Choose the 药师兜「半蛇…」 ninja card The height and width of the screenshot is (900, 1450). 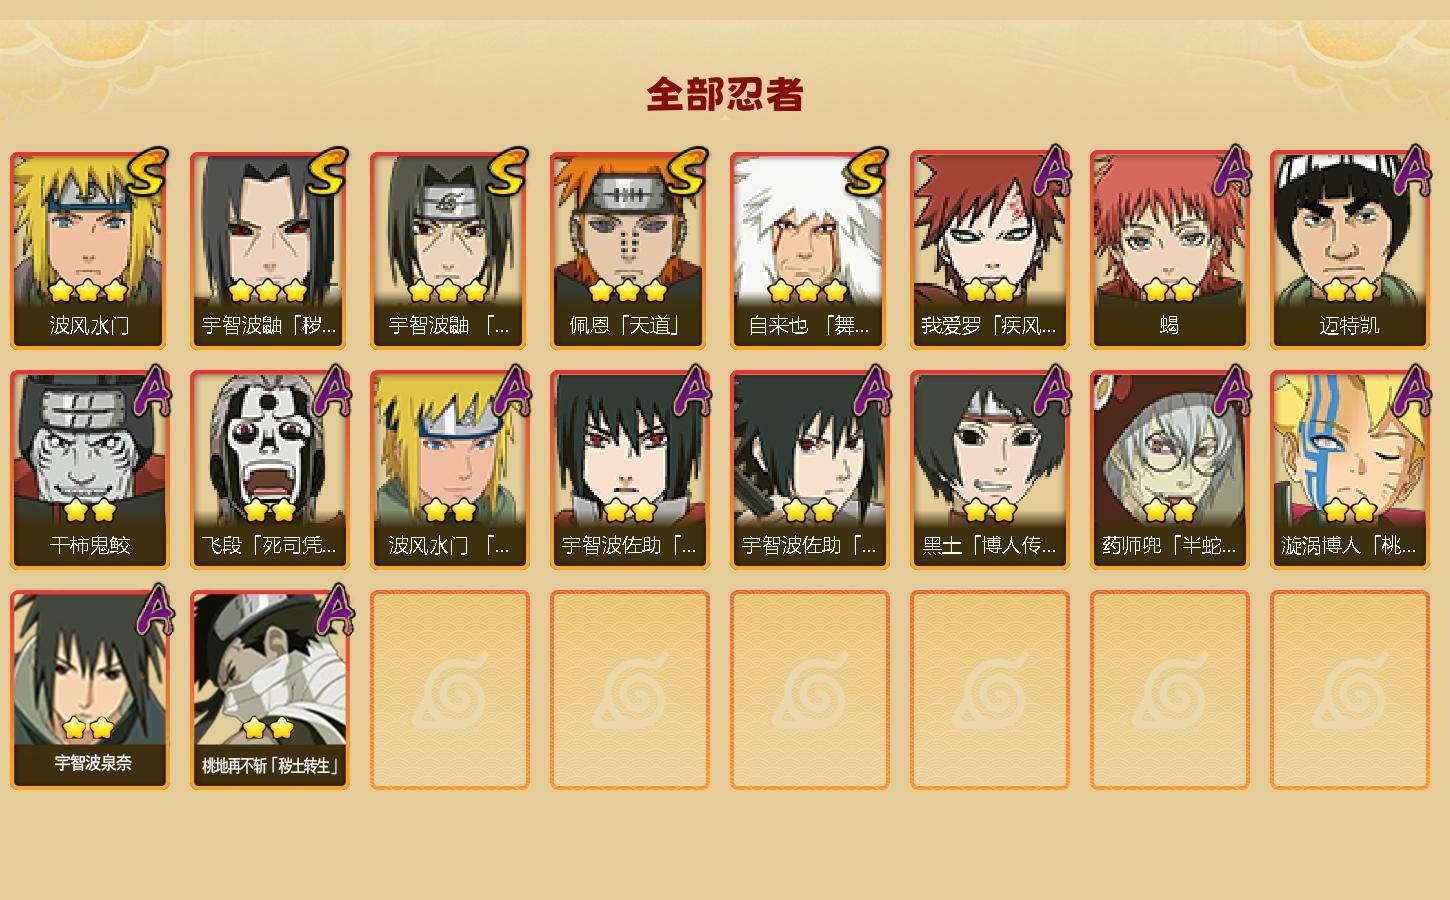(x=1169, y=470)
